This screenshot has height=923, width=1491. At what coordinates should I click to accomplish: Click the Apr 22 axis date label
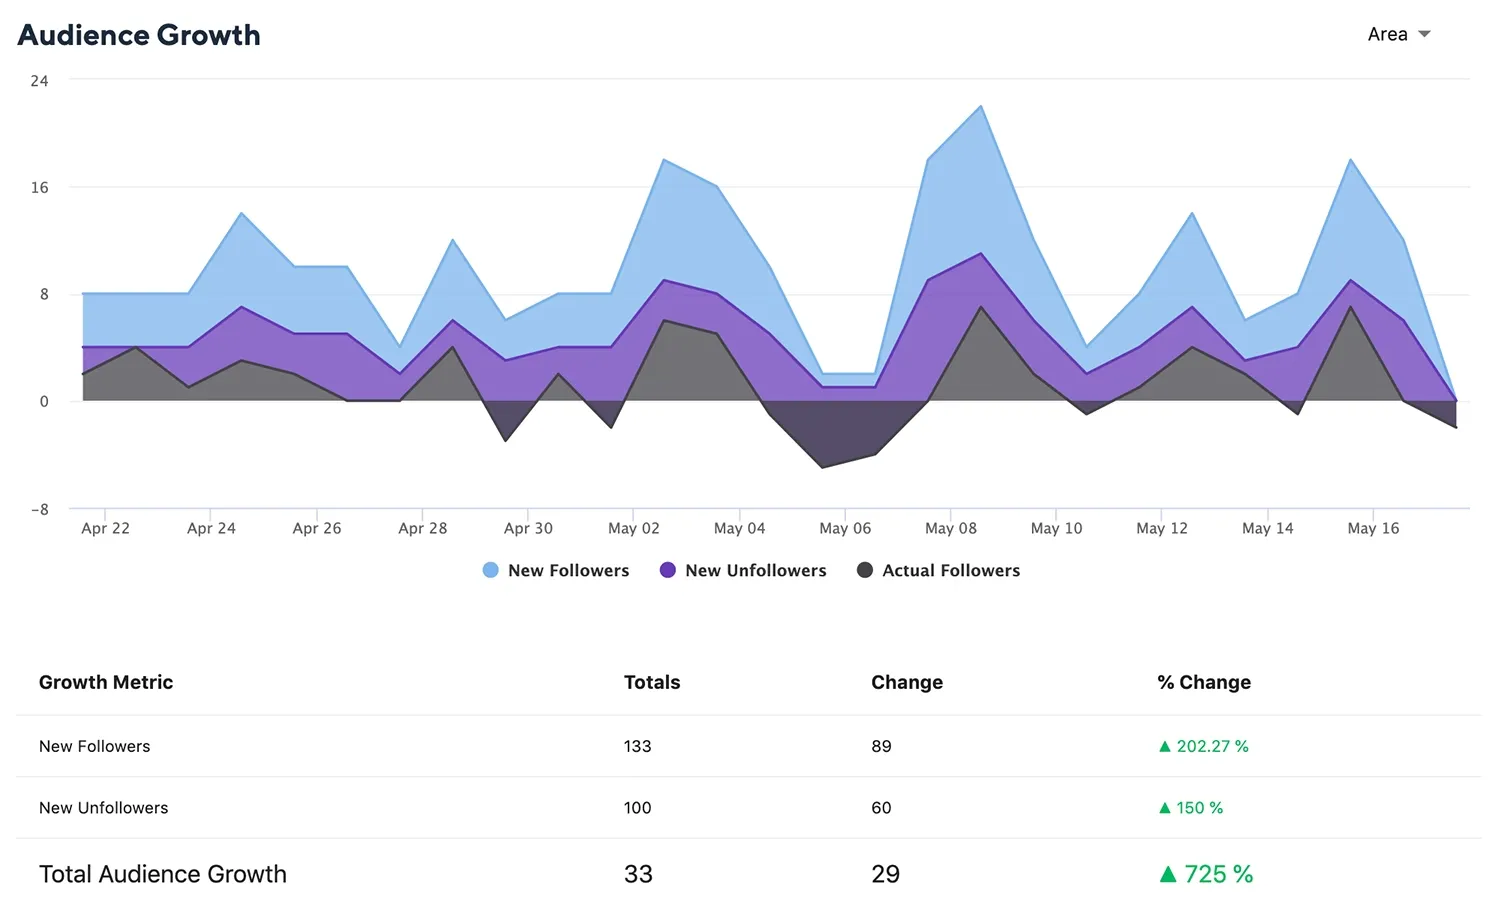pyautogui.click(x=105, y=528)
